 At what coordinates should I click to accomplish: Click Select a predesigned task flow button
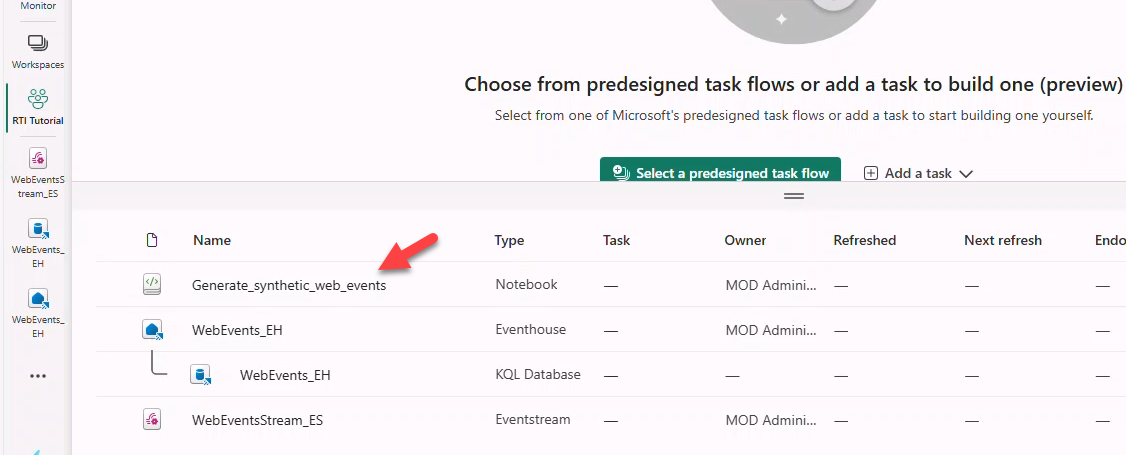click(720, 172)
